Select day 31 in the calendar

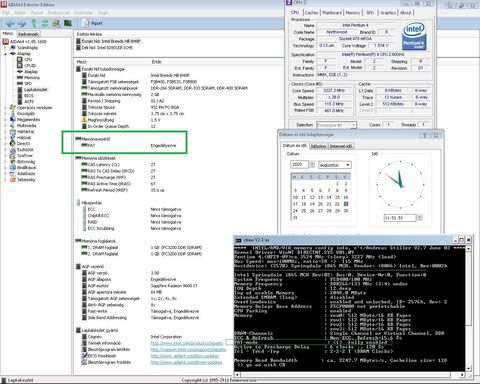coord(295,217)
